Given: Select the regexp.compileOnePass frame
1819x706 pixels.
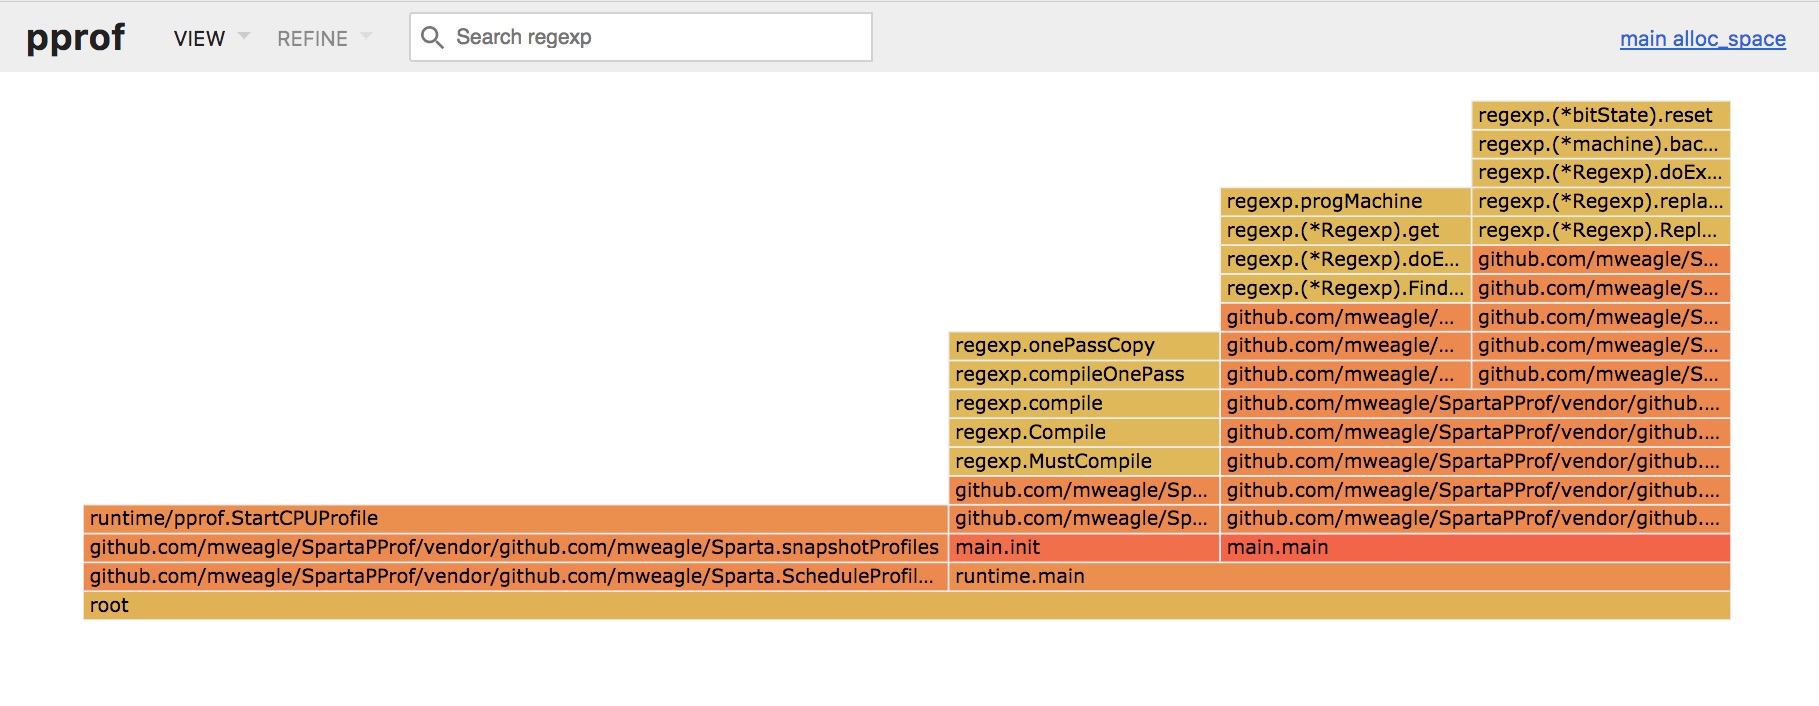Looking at the screenshot, I should (x=1083, y=374).
